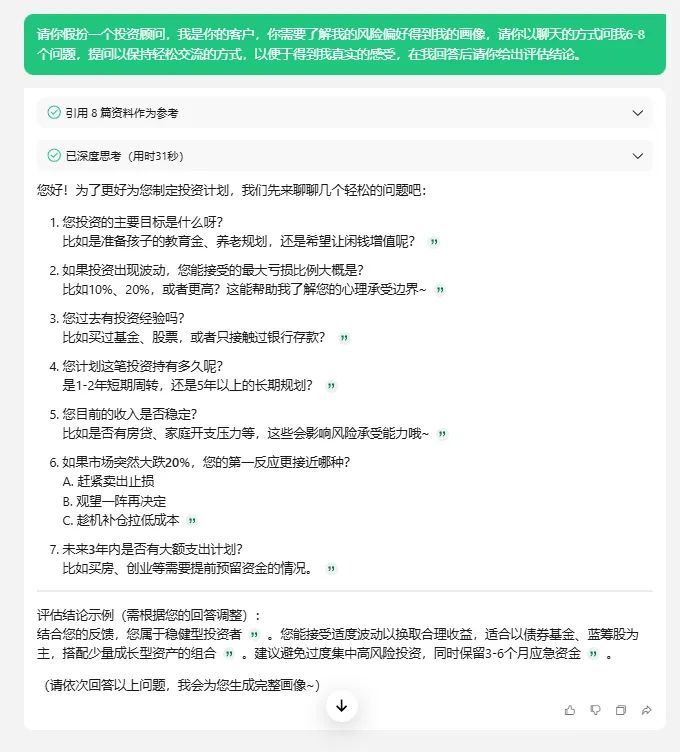The image size is (680, 752).
Task: Open citation mark after question 1
Action: point(434,242)
